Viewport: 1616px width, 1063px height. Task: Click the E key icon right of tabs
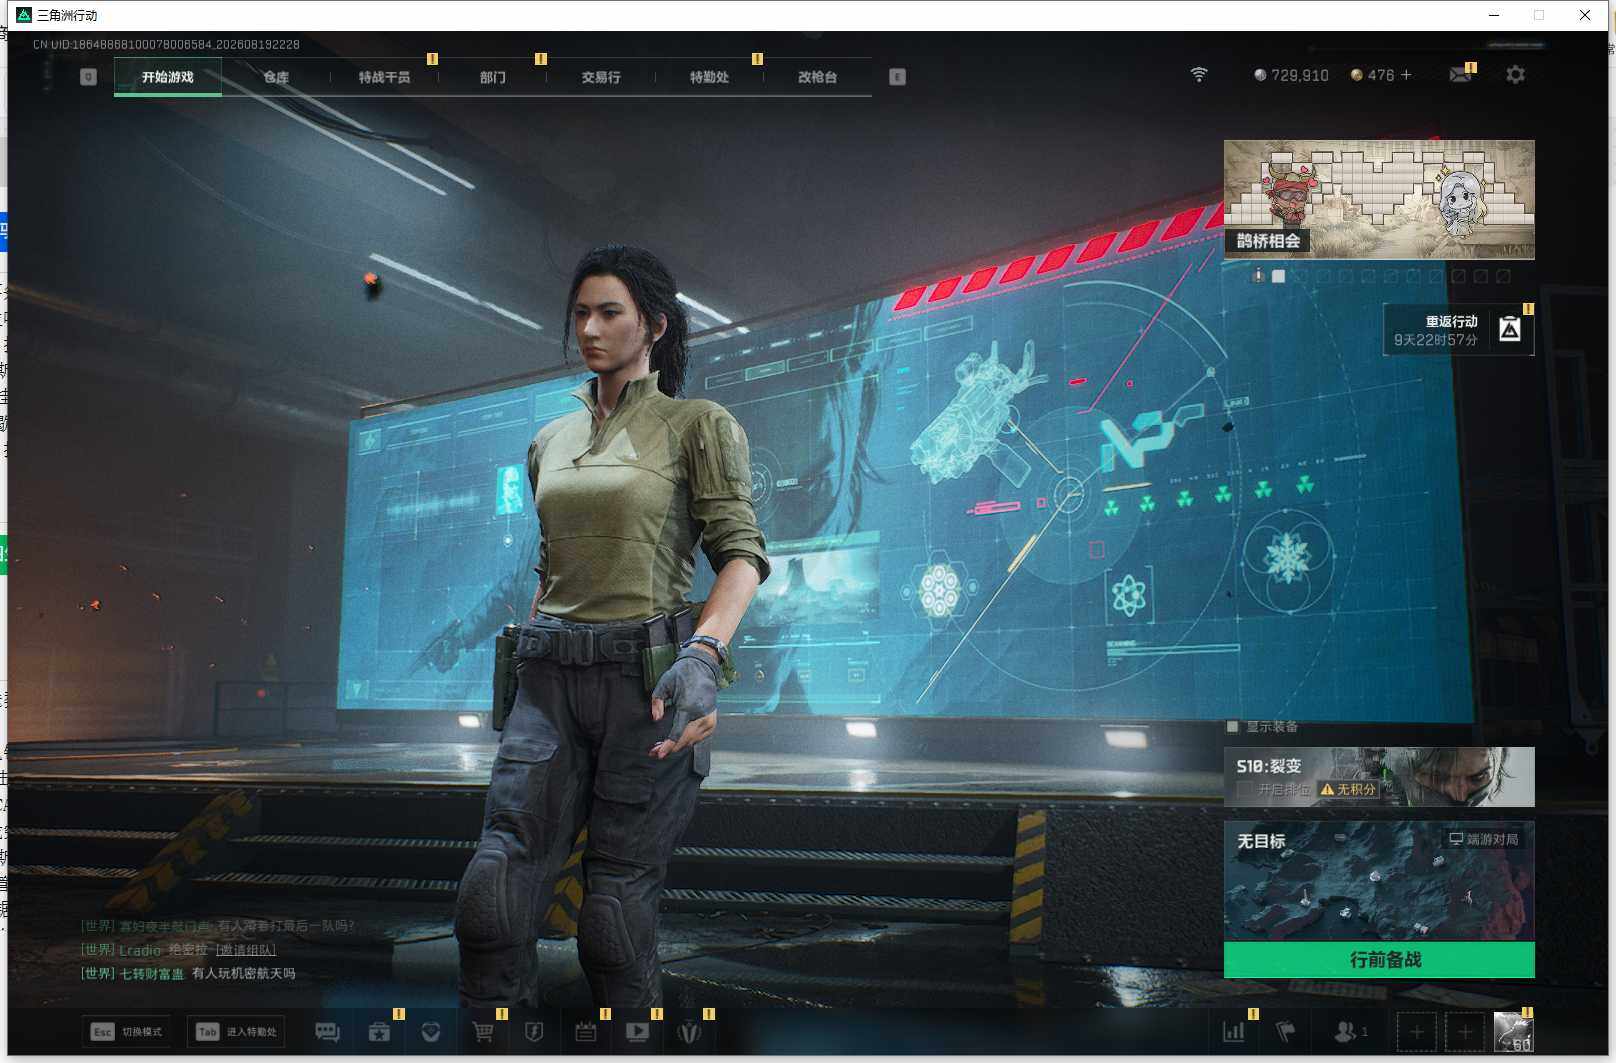tap(897, 77)
